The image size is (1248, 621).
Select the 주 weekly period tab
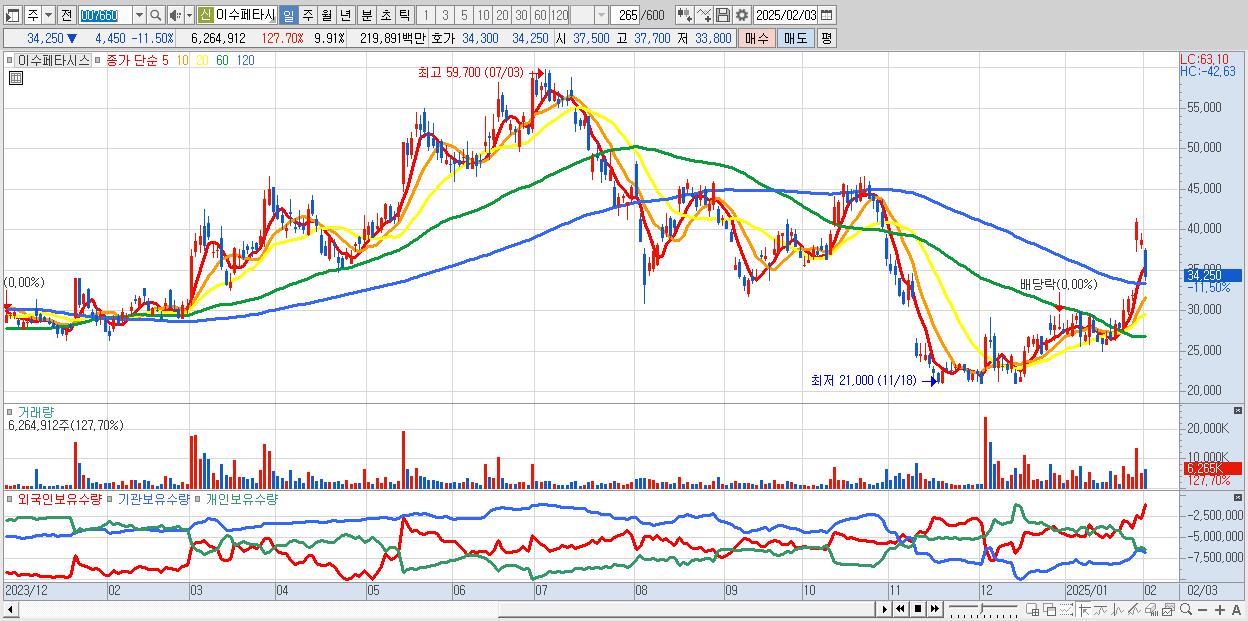click(307, 15)
